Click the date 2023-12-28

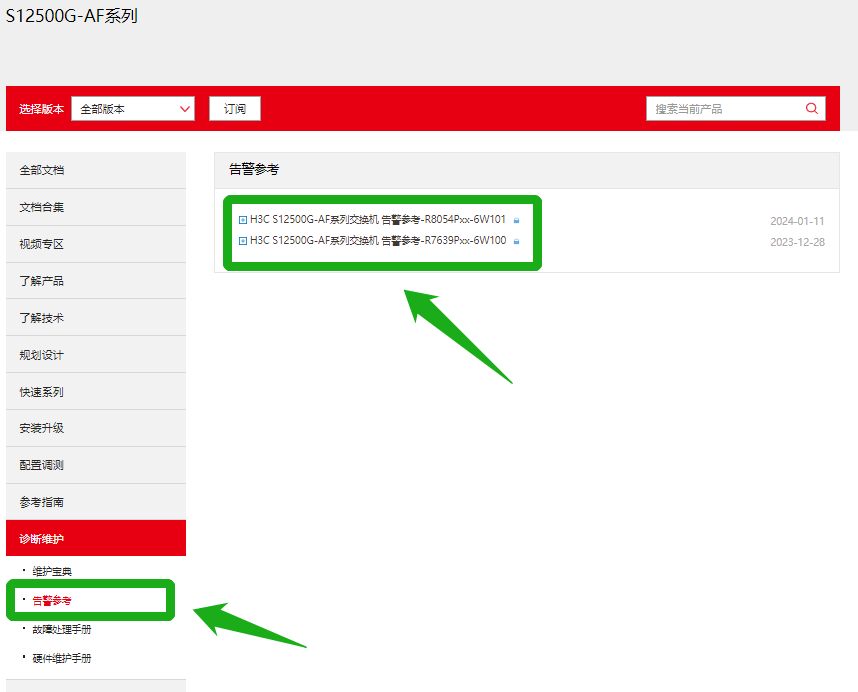797,242
